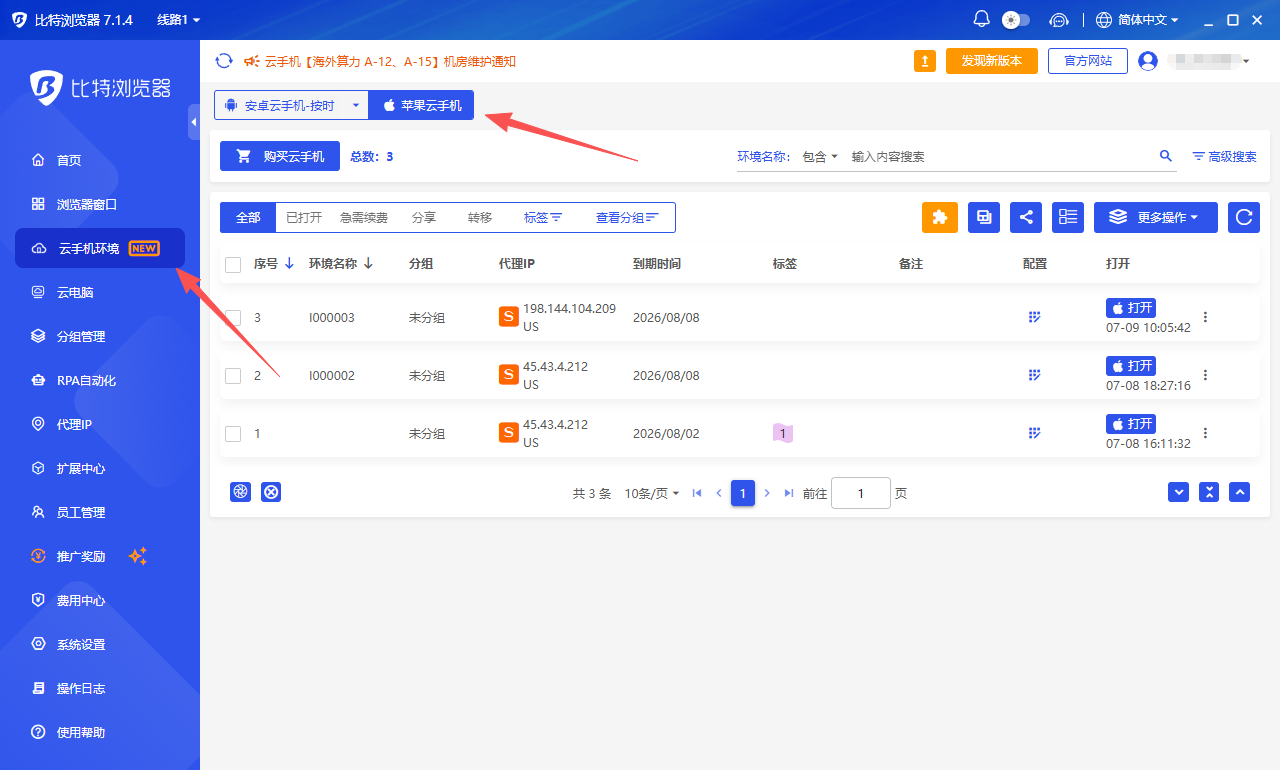Click the 配置 icon for I000003
Screen dimensions: 1280x770
1035,317
